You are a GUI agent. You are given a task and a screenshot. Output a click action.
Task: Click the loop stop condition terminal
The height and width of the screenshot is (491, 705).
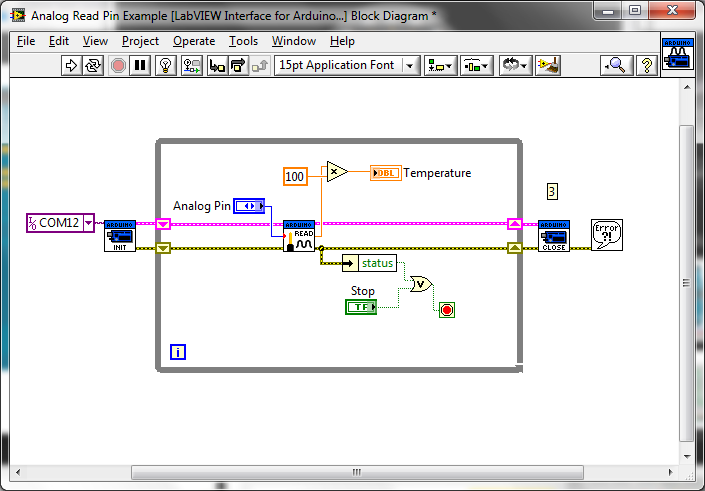point(447,310)
